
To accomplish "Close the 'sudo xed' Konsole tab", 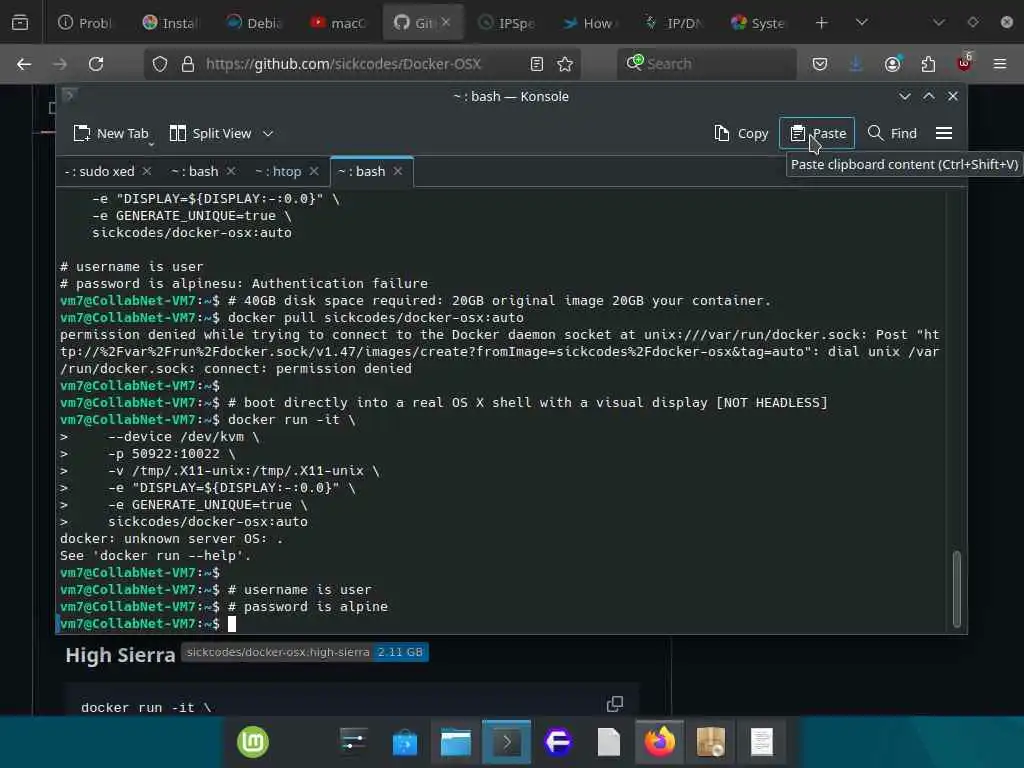I will [147, 171].
